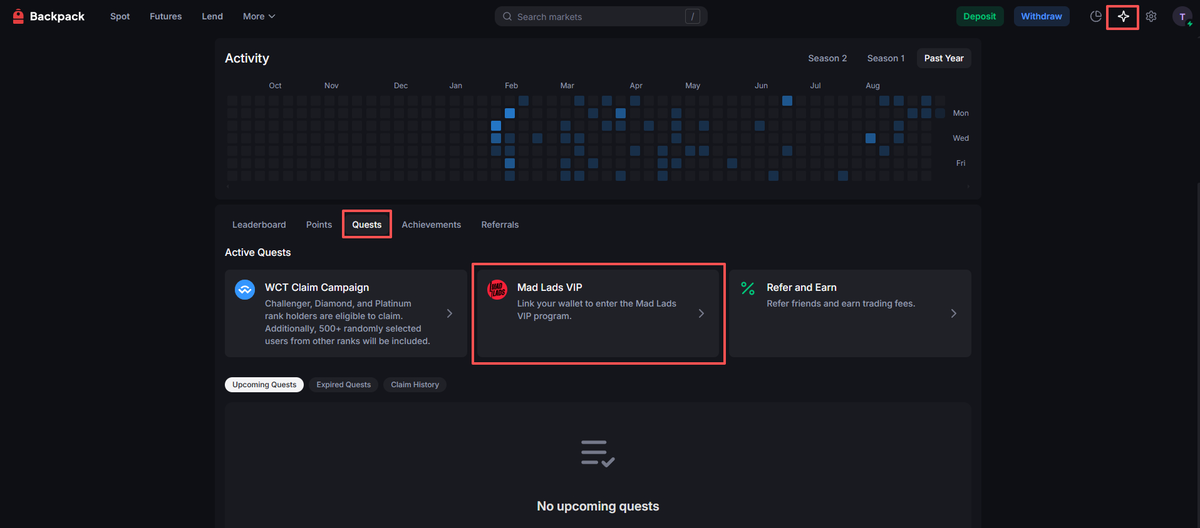Click the WCT Claim Campaign icon
This screenshot has width=1200, height=528.
pos(245,290)
